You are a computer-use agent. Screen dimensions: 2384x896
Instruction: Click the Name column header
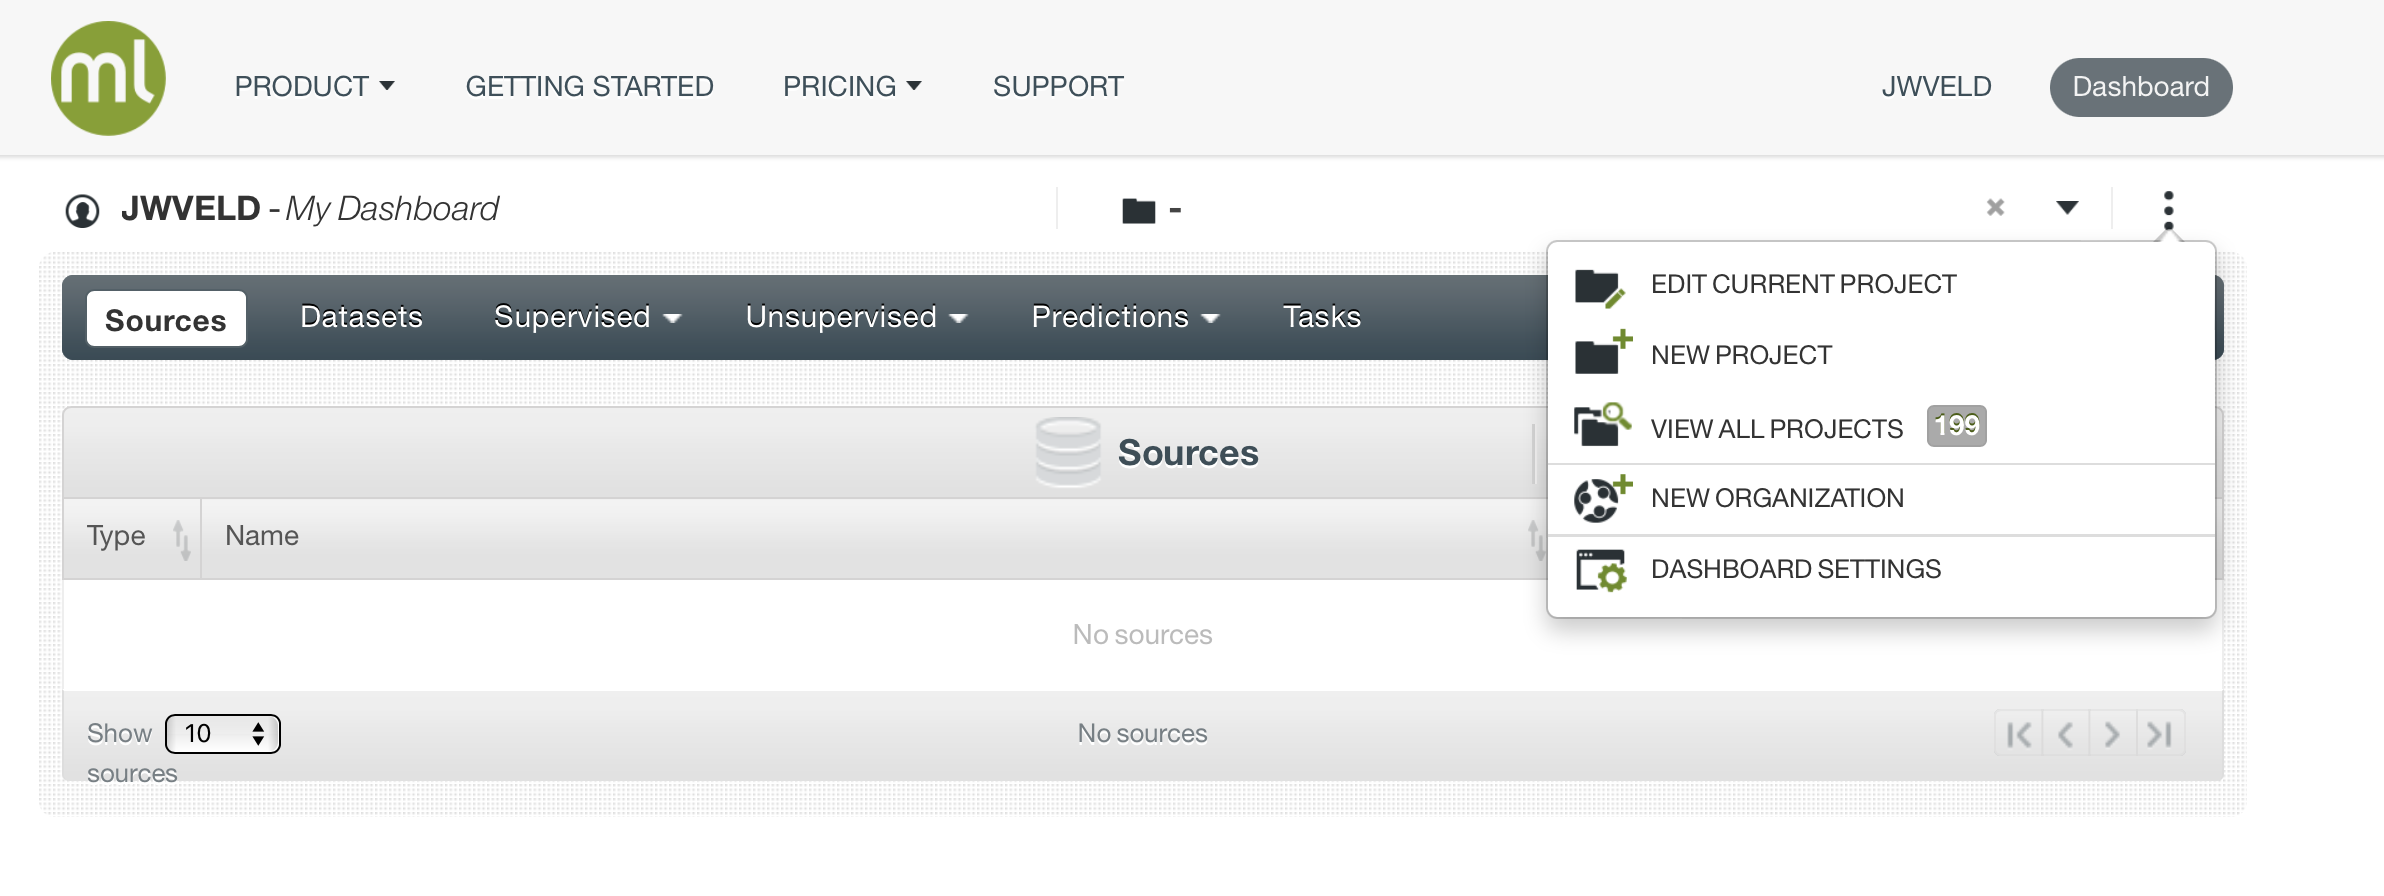[262, 536]
